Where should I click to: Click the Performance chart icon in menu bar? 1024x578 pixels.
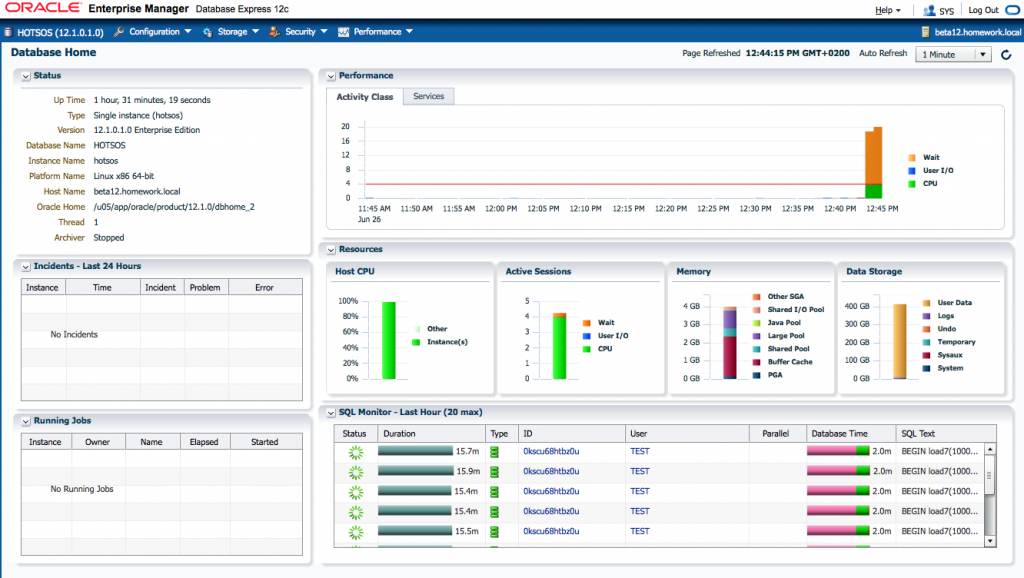[343, 32]
